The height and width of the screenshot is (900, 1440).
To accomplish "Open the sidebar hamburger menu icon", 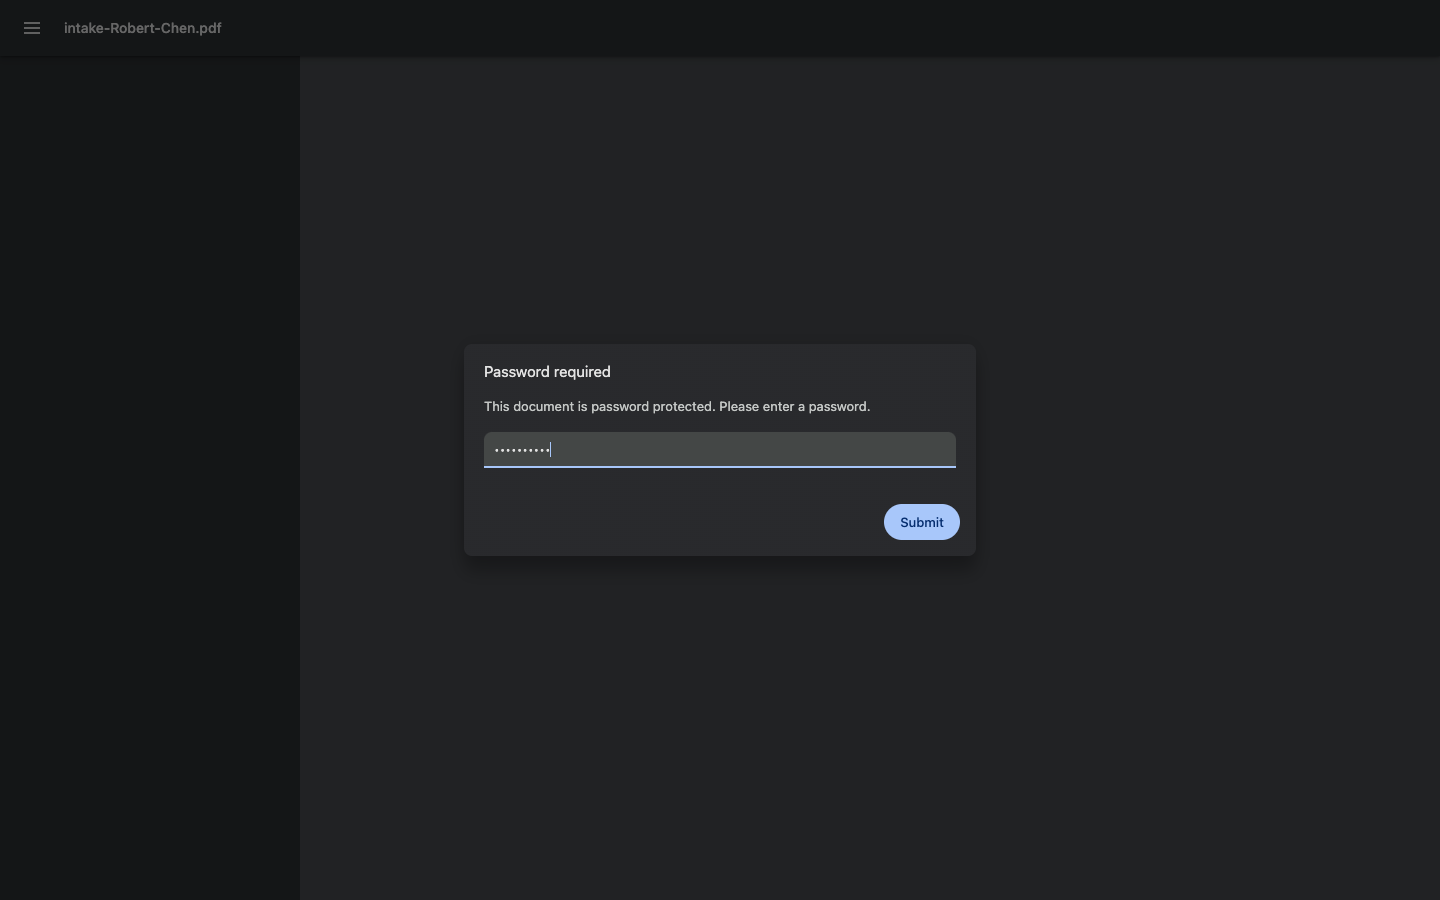I will [x=32, y=28].
